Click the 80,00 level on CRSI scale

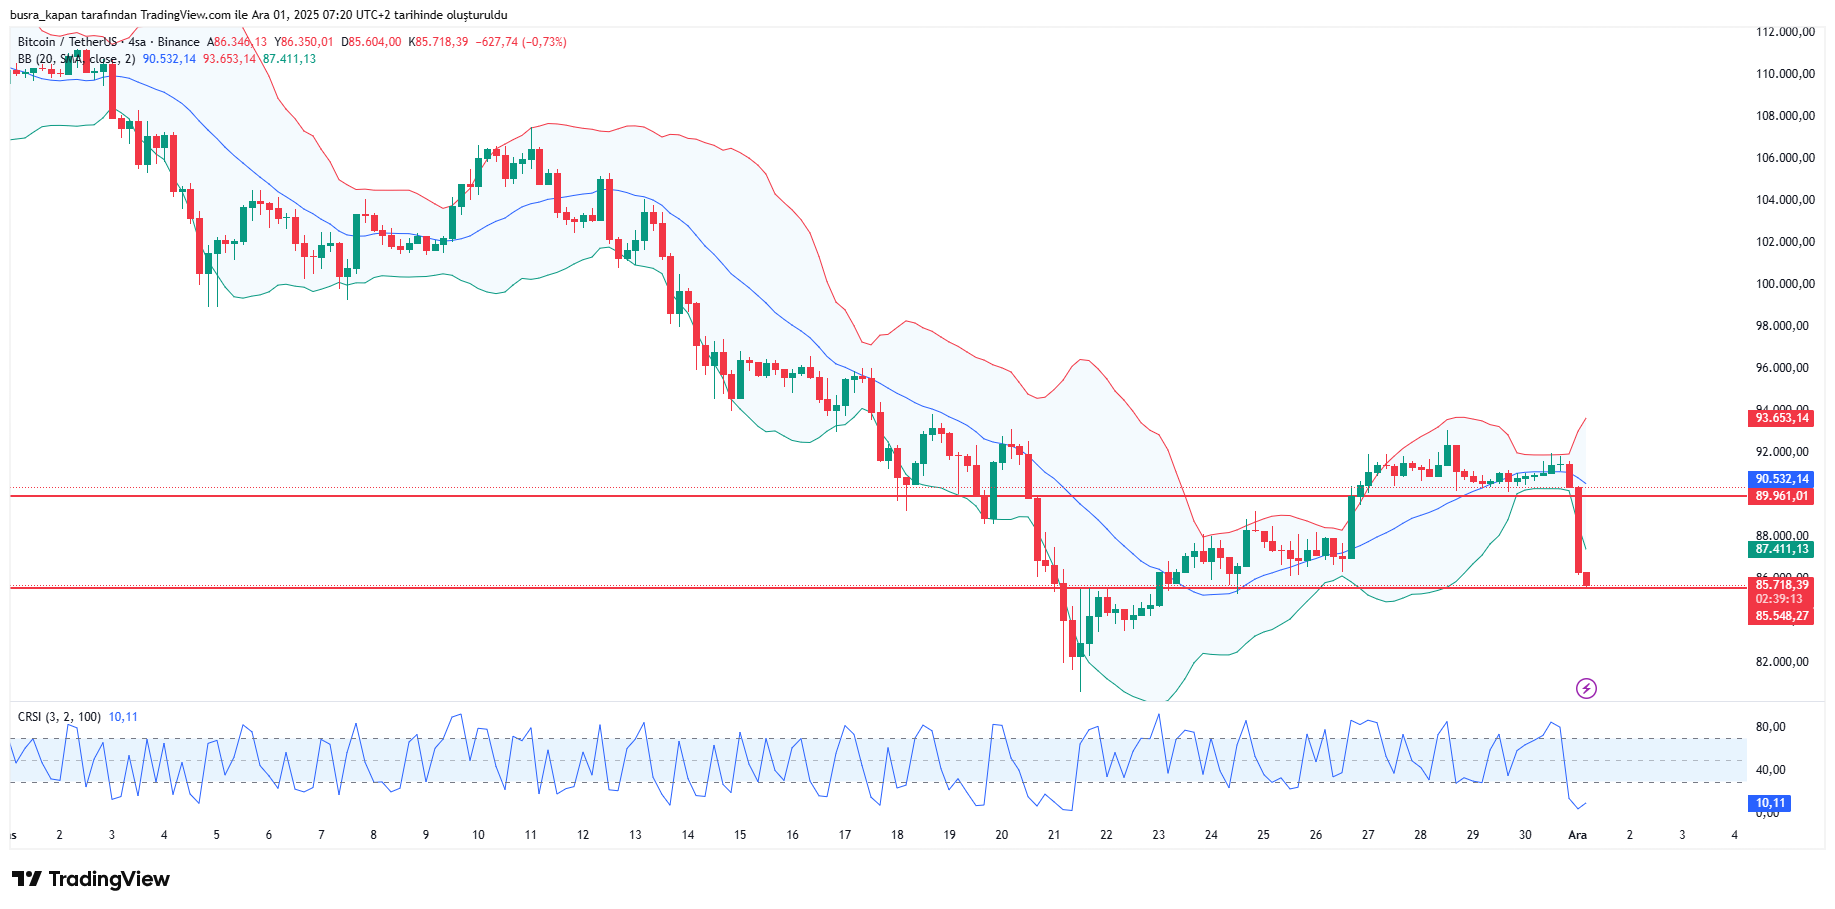pos(1770,727)
